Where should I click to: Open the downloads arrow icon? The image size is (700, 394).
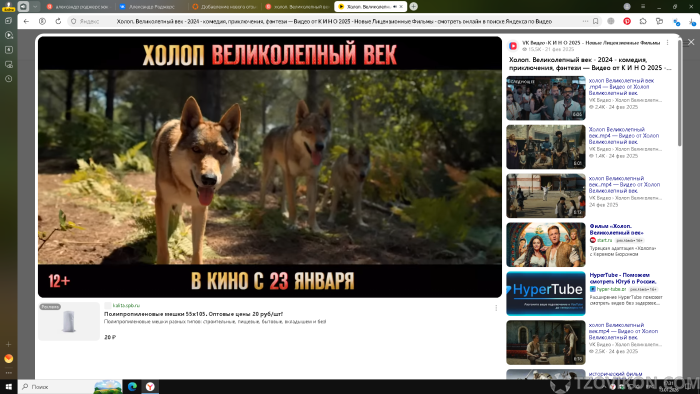pyautogui.click(x=692, y=21)
